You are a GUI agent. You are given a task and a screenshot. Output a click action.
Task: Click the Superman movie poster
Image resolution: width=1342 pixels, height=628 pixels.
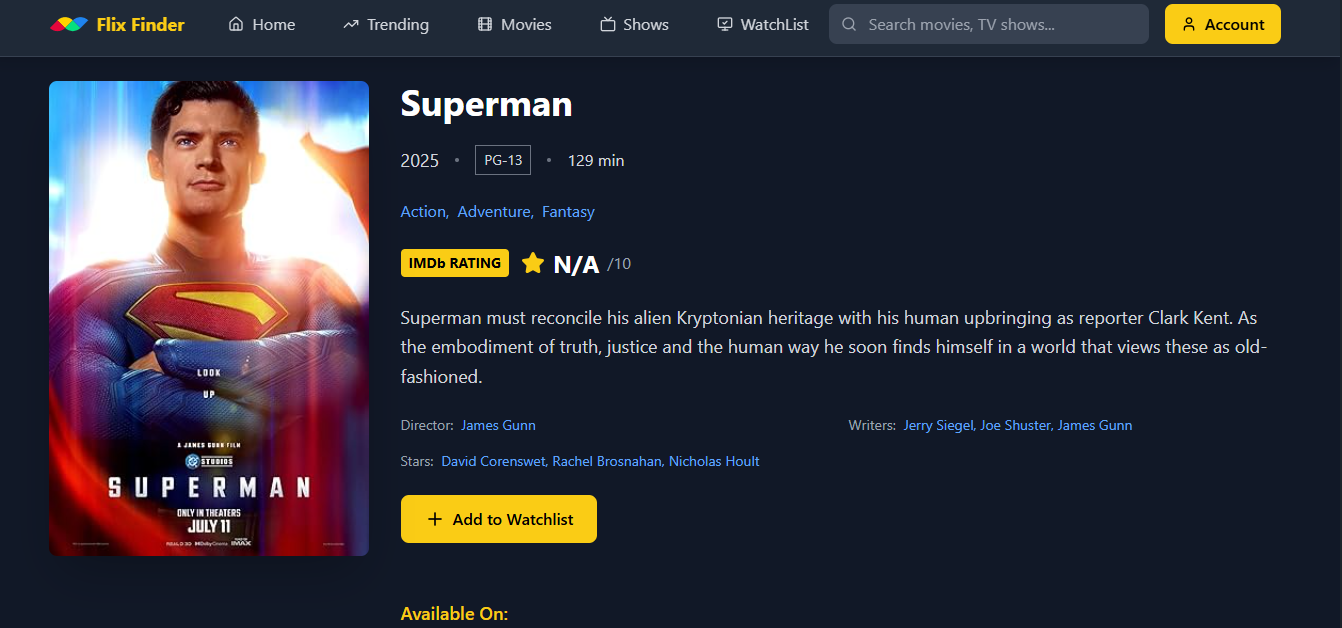click(209, 318)
